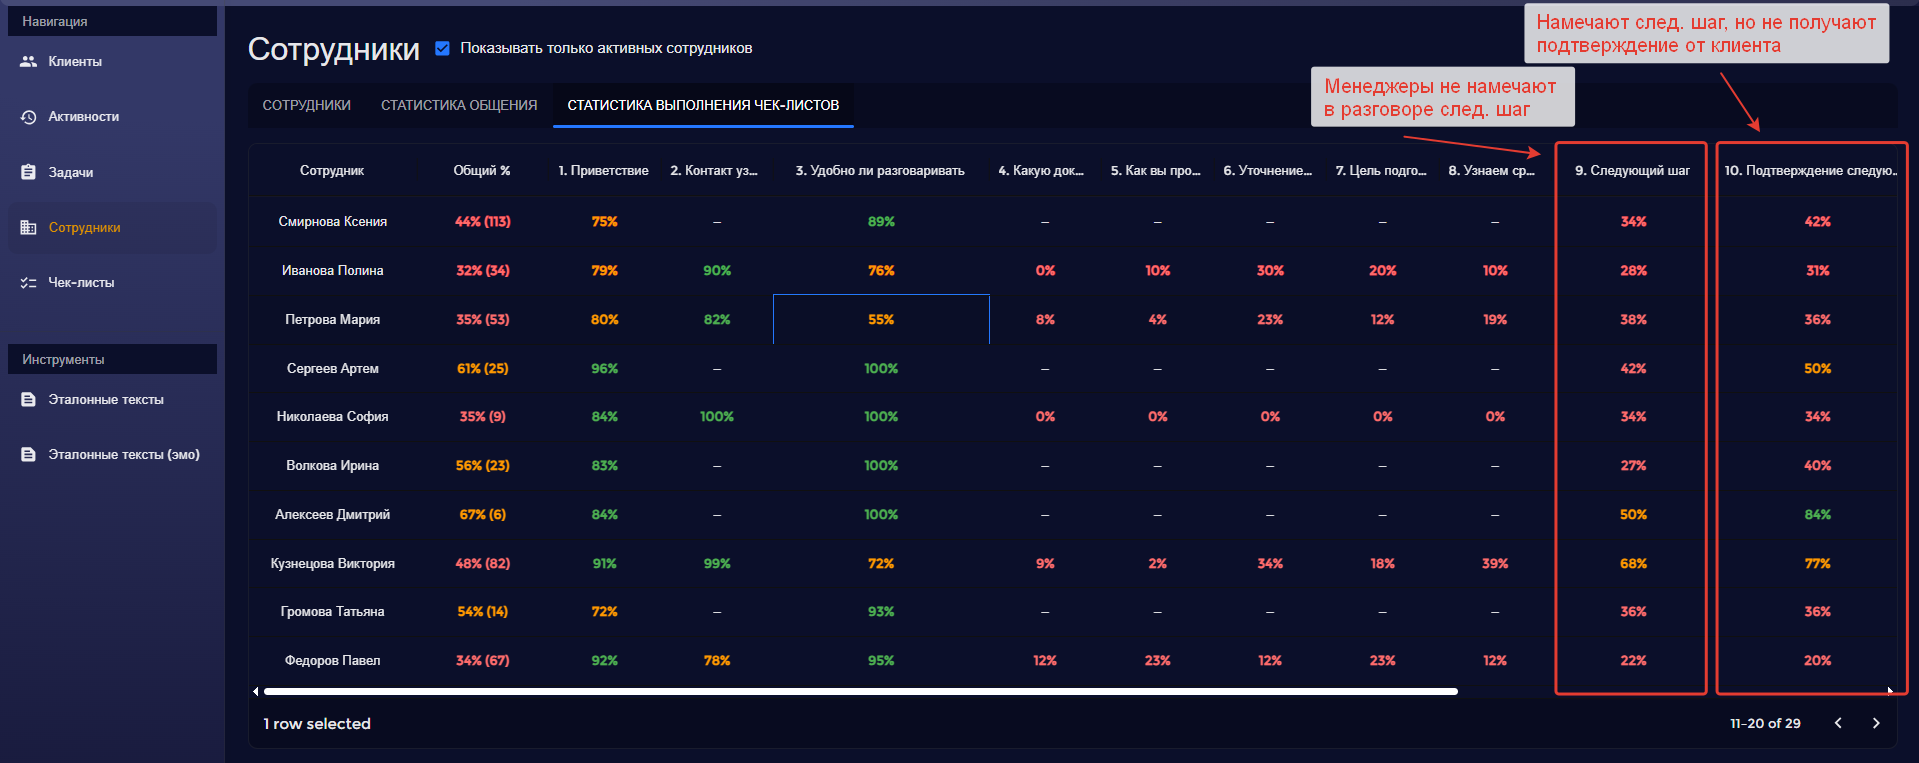Click the Эталонные тексты document icon

(29, 400)
